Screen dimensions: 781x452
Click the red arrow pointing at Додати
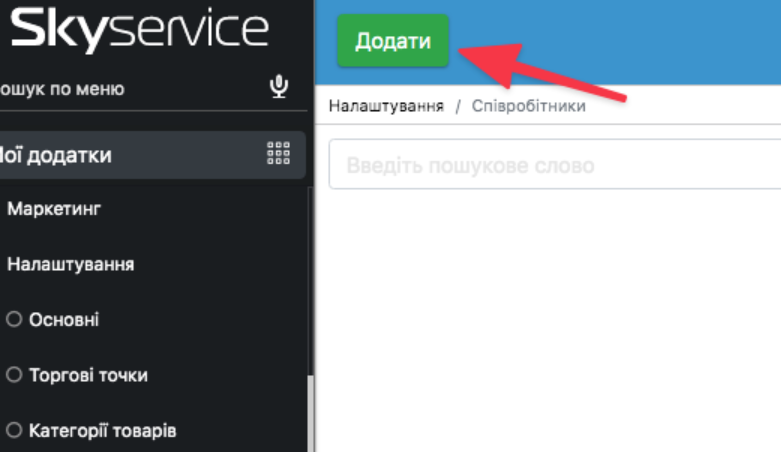click(550, 68)
